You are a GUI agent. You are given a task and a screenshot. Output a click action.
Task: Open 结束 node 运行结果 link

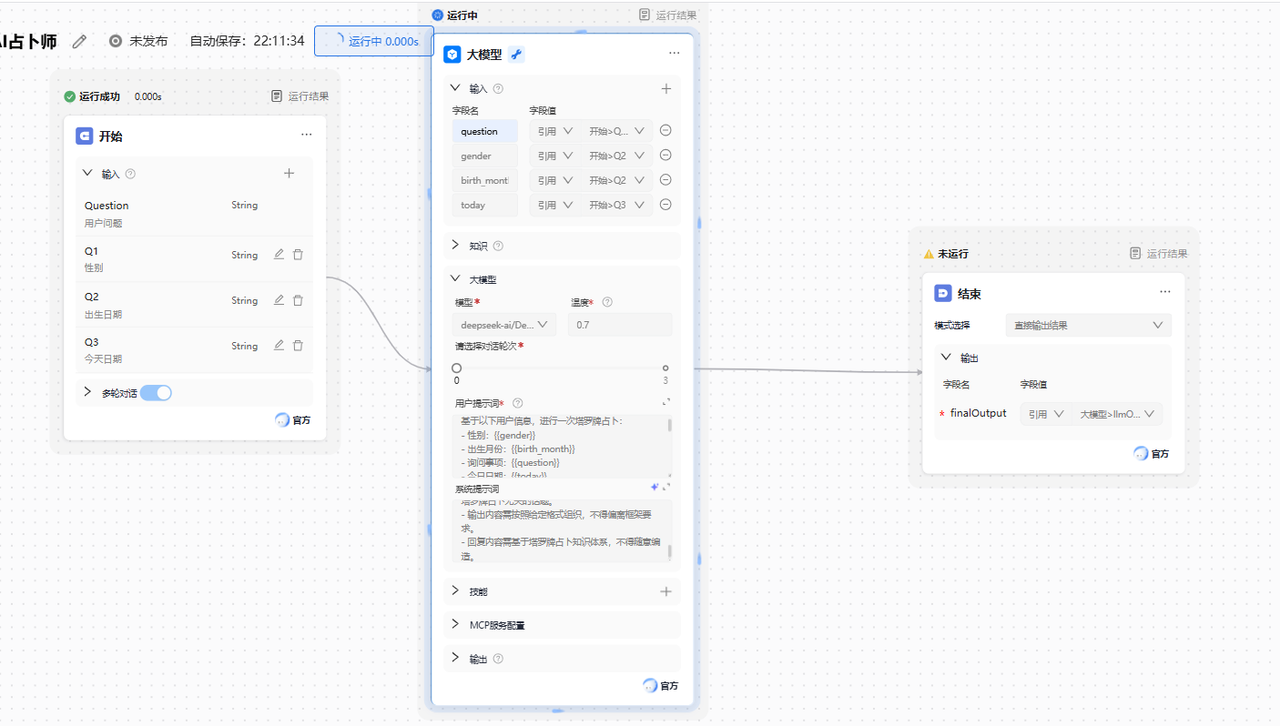[1159, 254]
